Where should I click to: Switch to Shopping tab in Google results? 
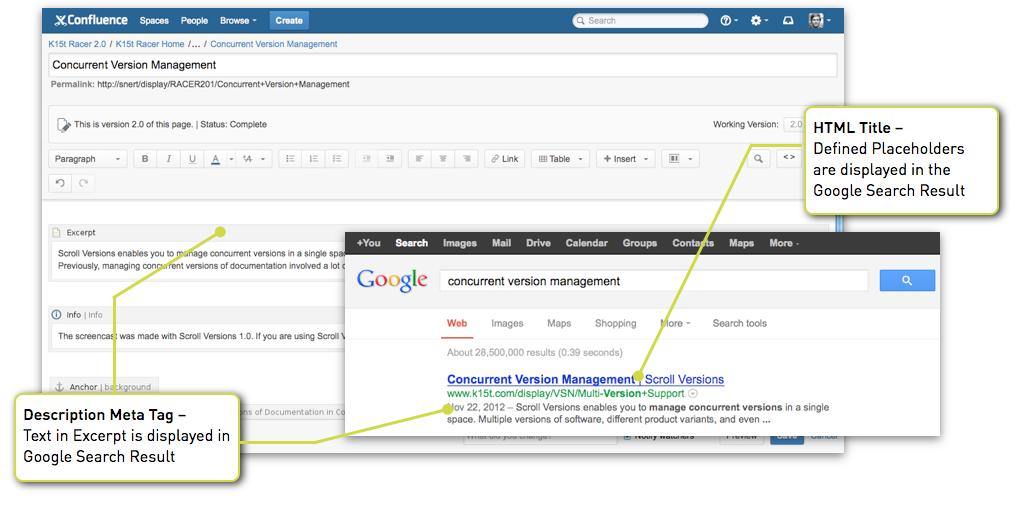coord(615,323)
